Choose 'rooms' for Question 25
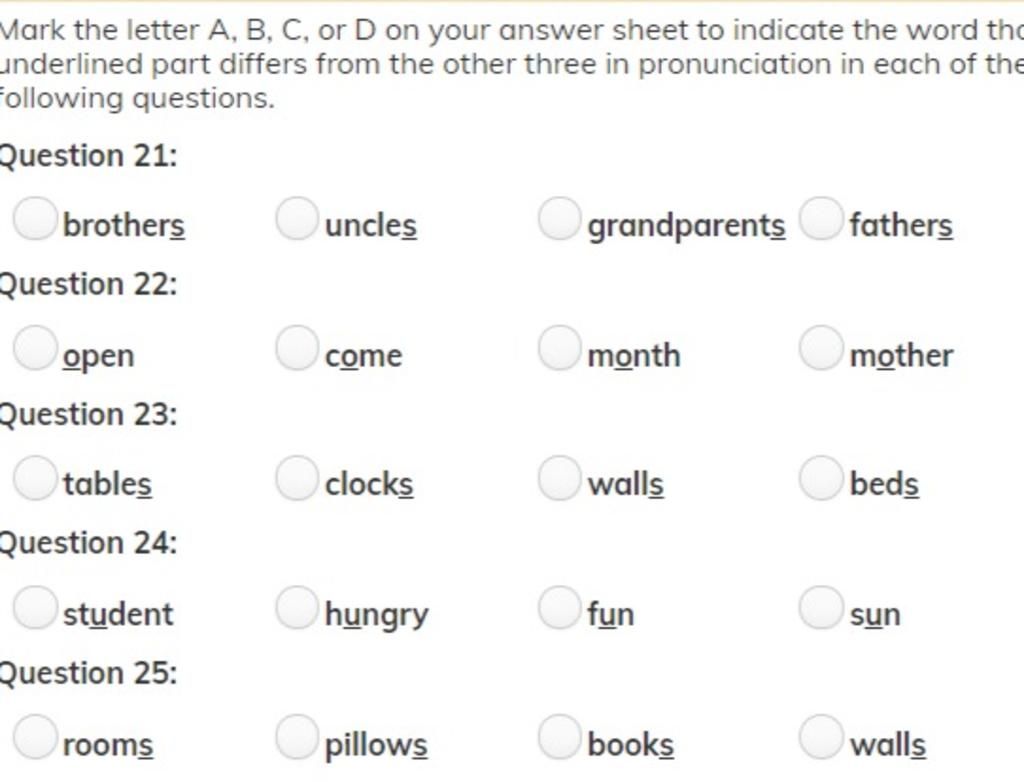 [x=35, y=737]
